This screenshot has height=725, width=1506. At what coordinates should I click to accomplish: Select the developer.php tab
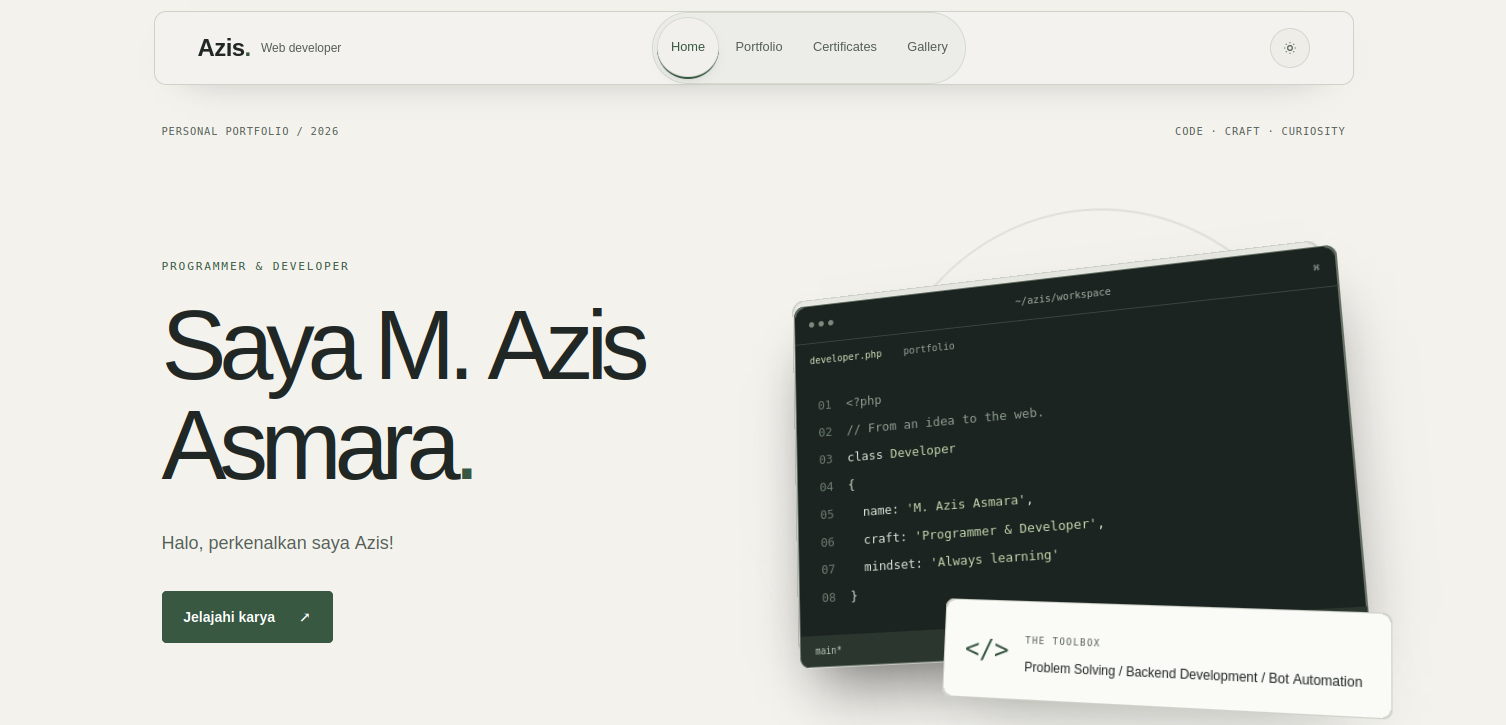(846, 357)
